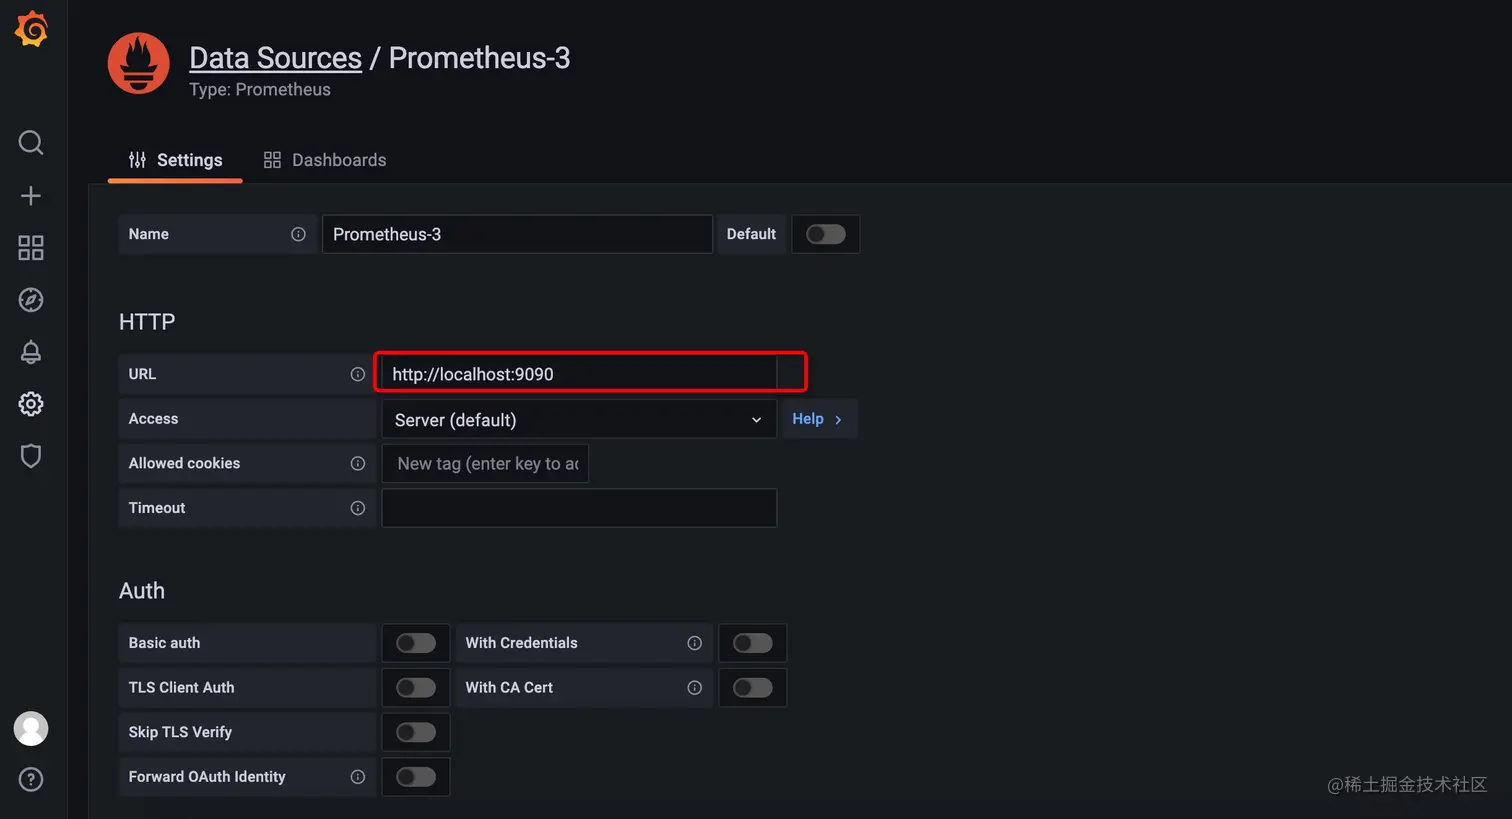Open the Explore compass icon
This screenshot has height=819, width=1512.
coord(31,299)
